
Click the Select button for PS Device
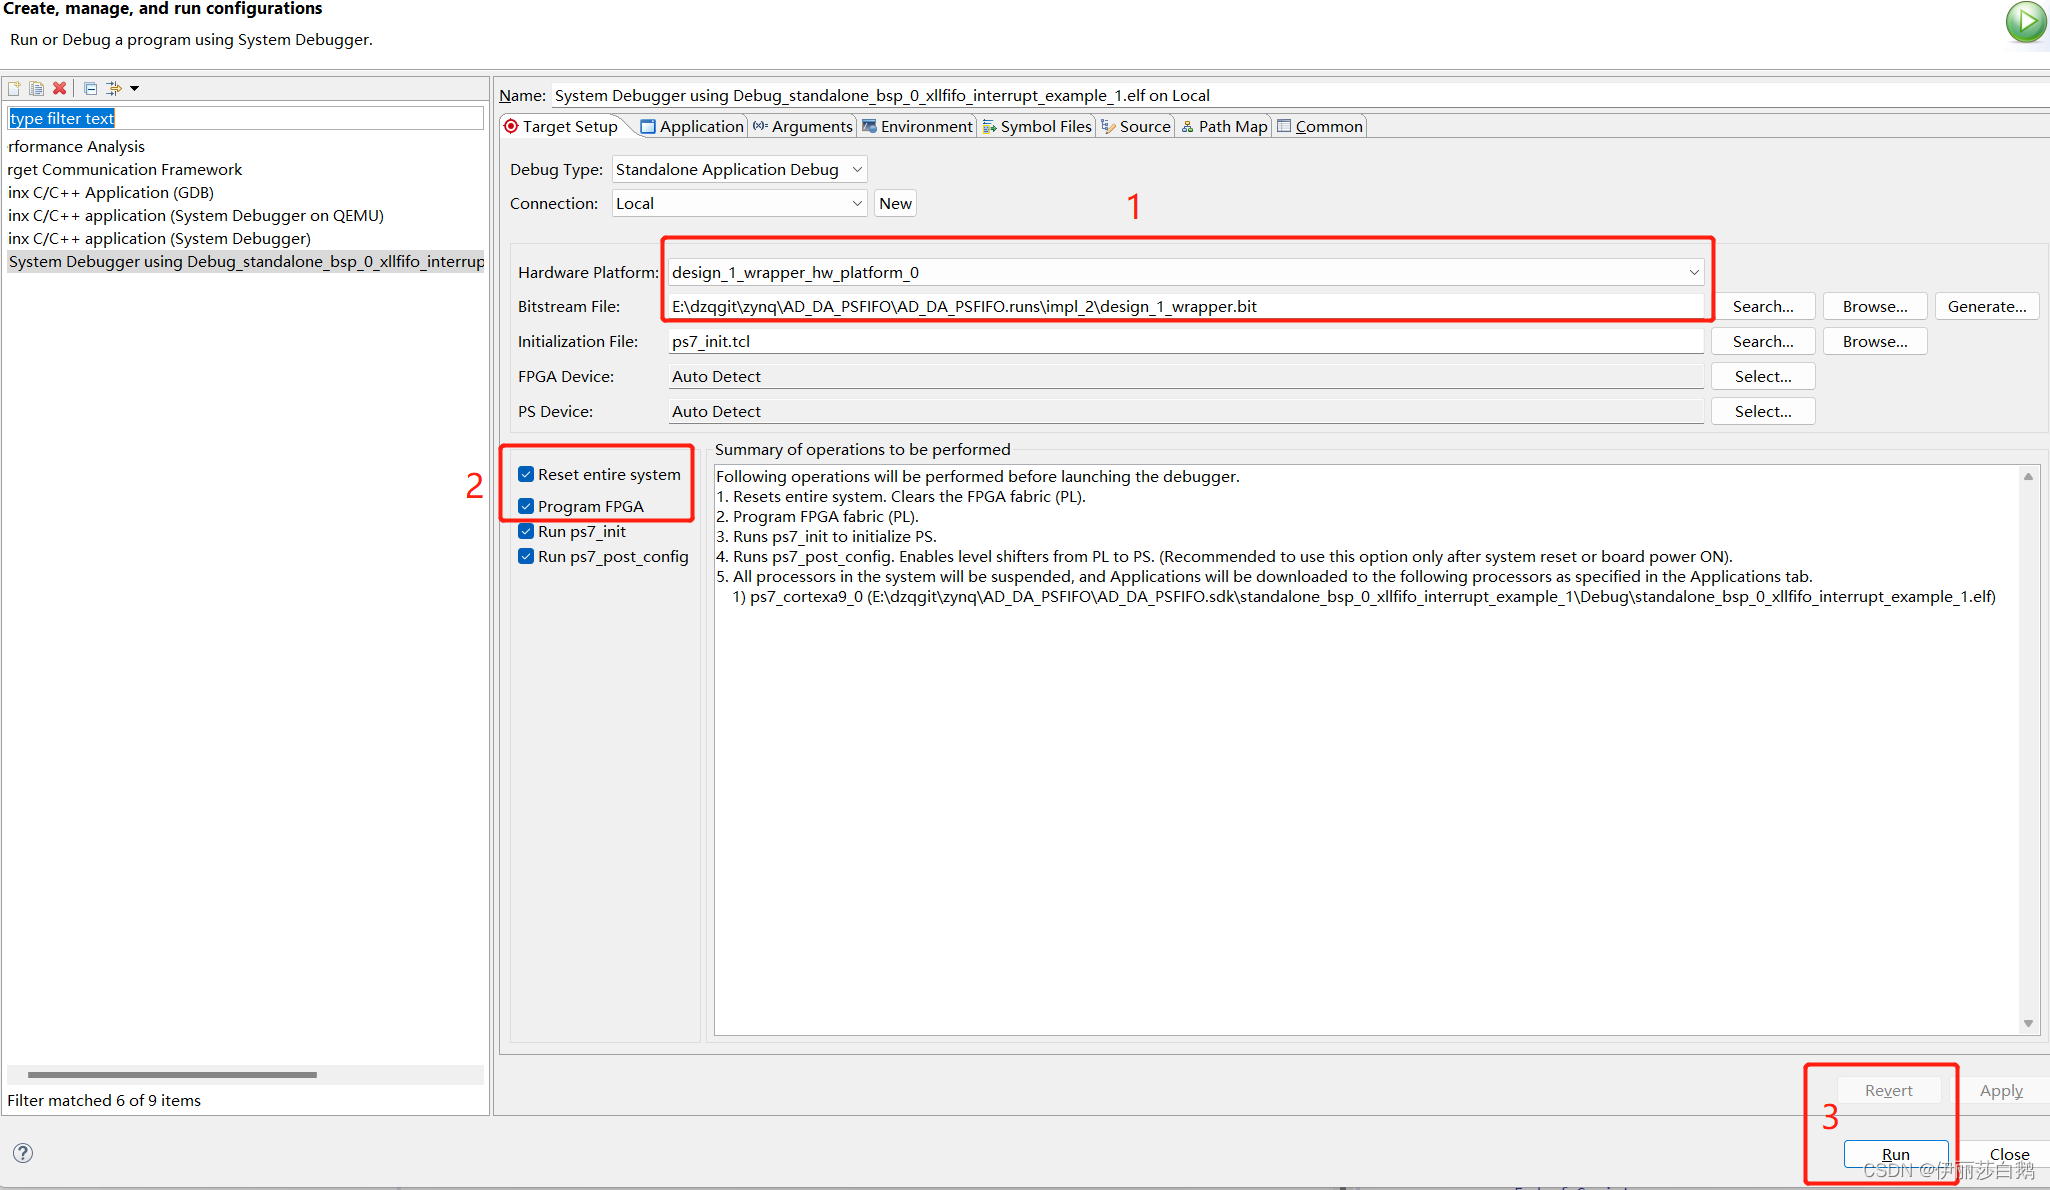coord(1764,412)
